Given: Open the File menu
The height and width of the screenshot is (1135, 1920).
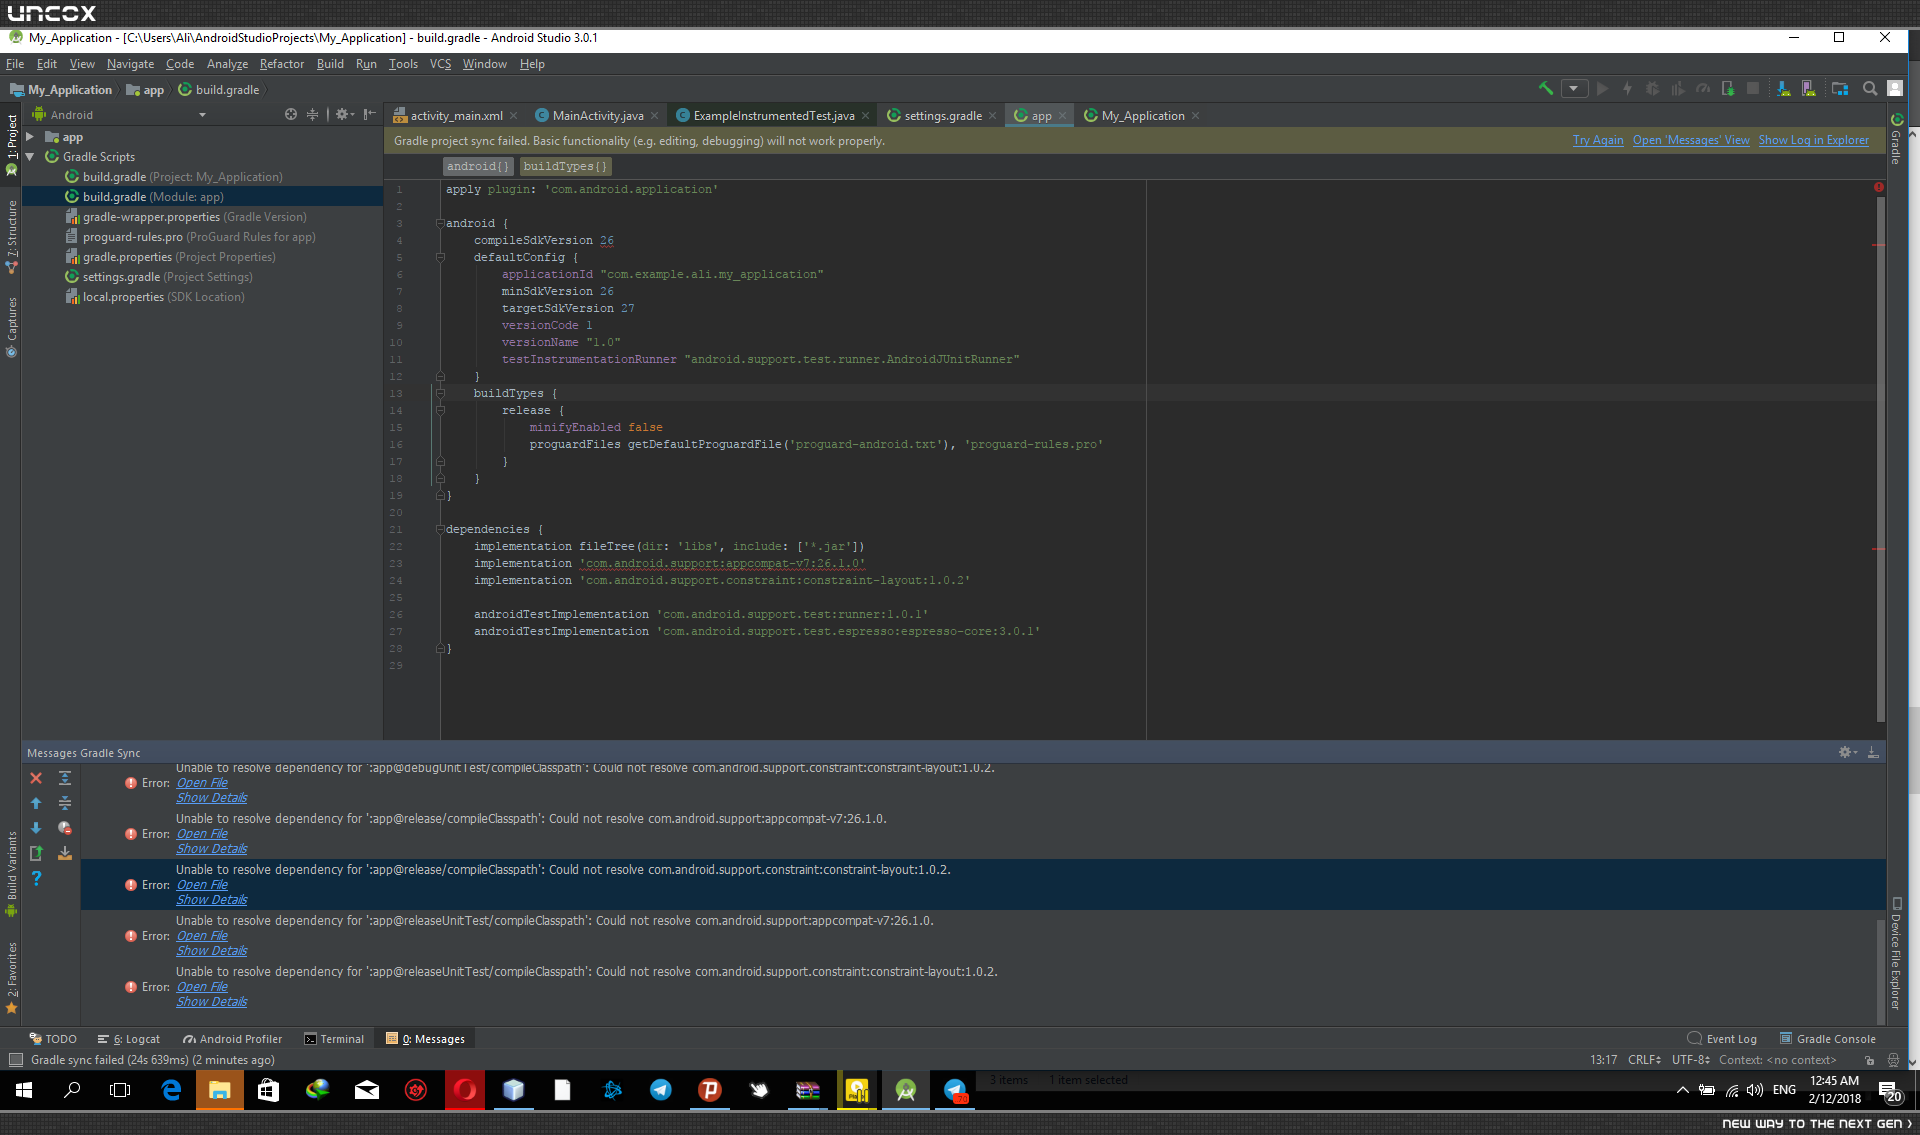Looking at the screenshot, I should (x=15, y=64).
